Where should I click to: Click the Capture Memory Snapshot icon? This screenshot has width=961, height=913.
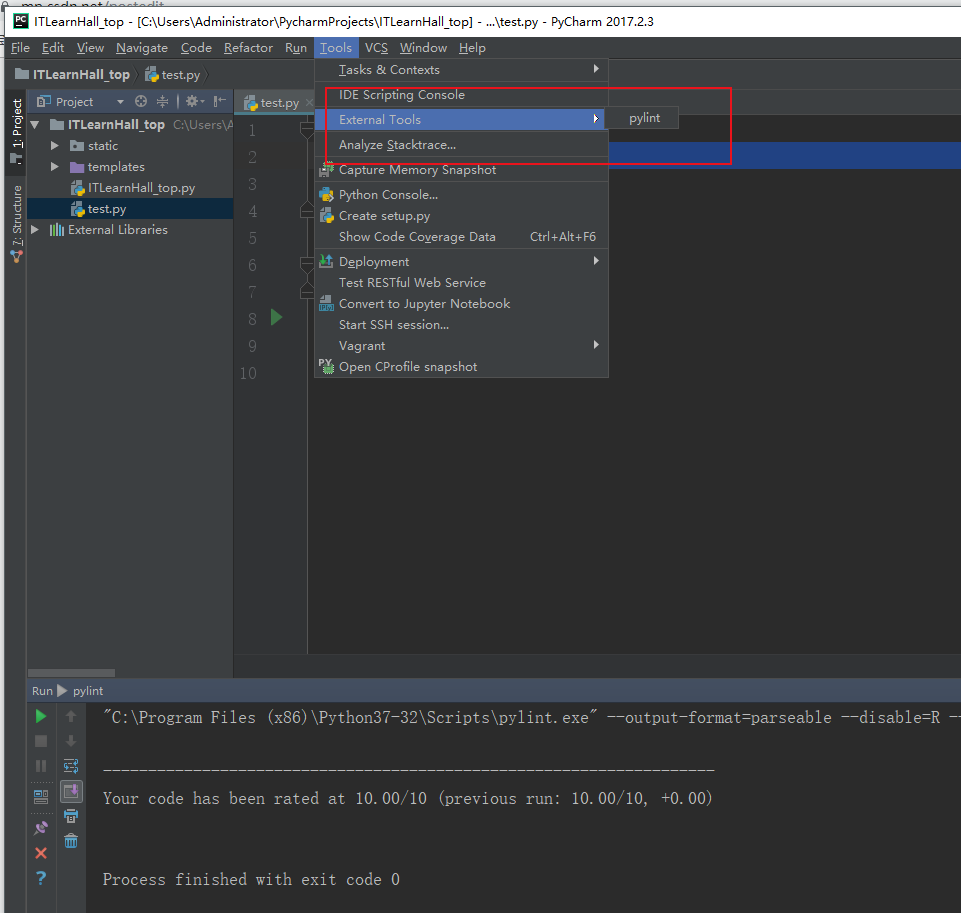326,170
